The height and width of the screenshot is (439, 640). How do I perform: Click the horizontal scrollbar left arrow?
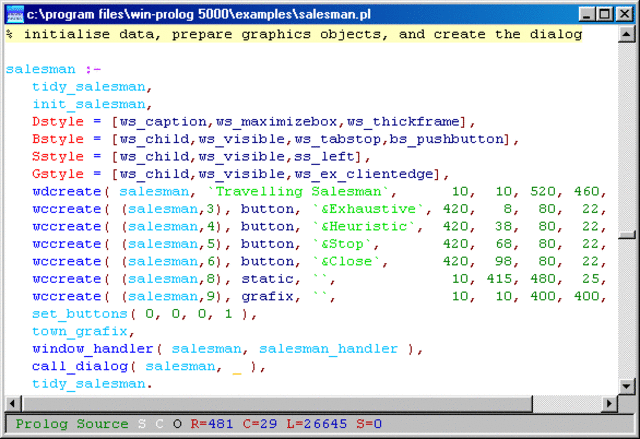point(13,404)
